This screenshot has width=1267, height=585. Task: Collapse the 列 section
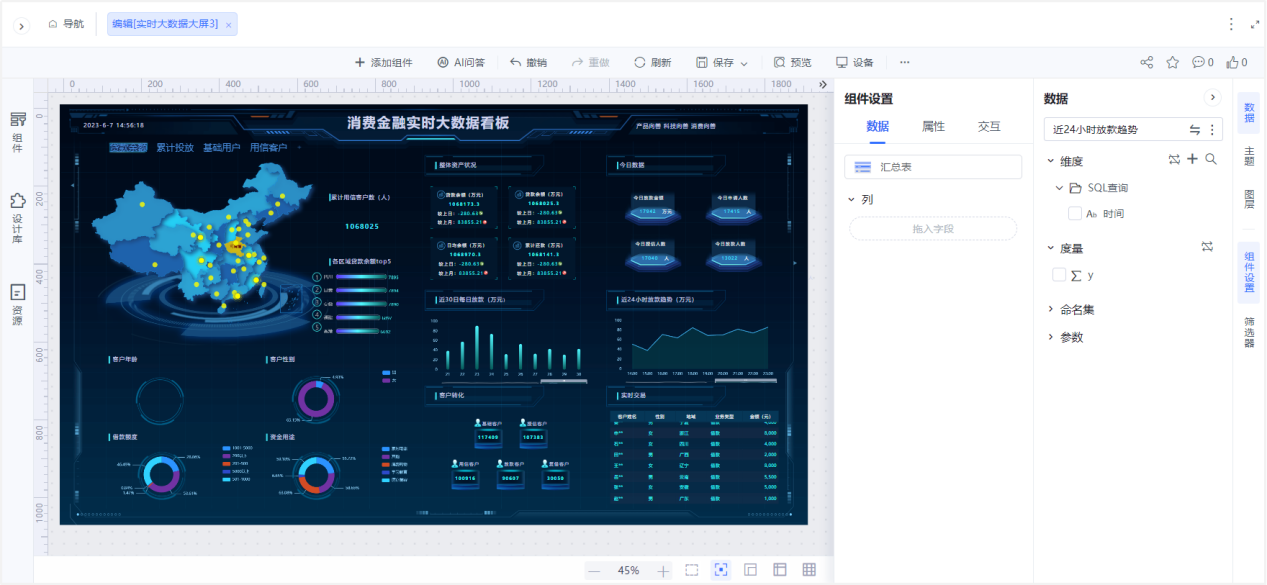pos(851,199)
